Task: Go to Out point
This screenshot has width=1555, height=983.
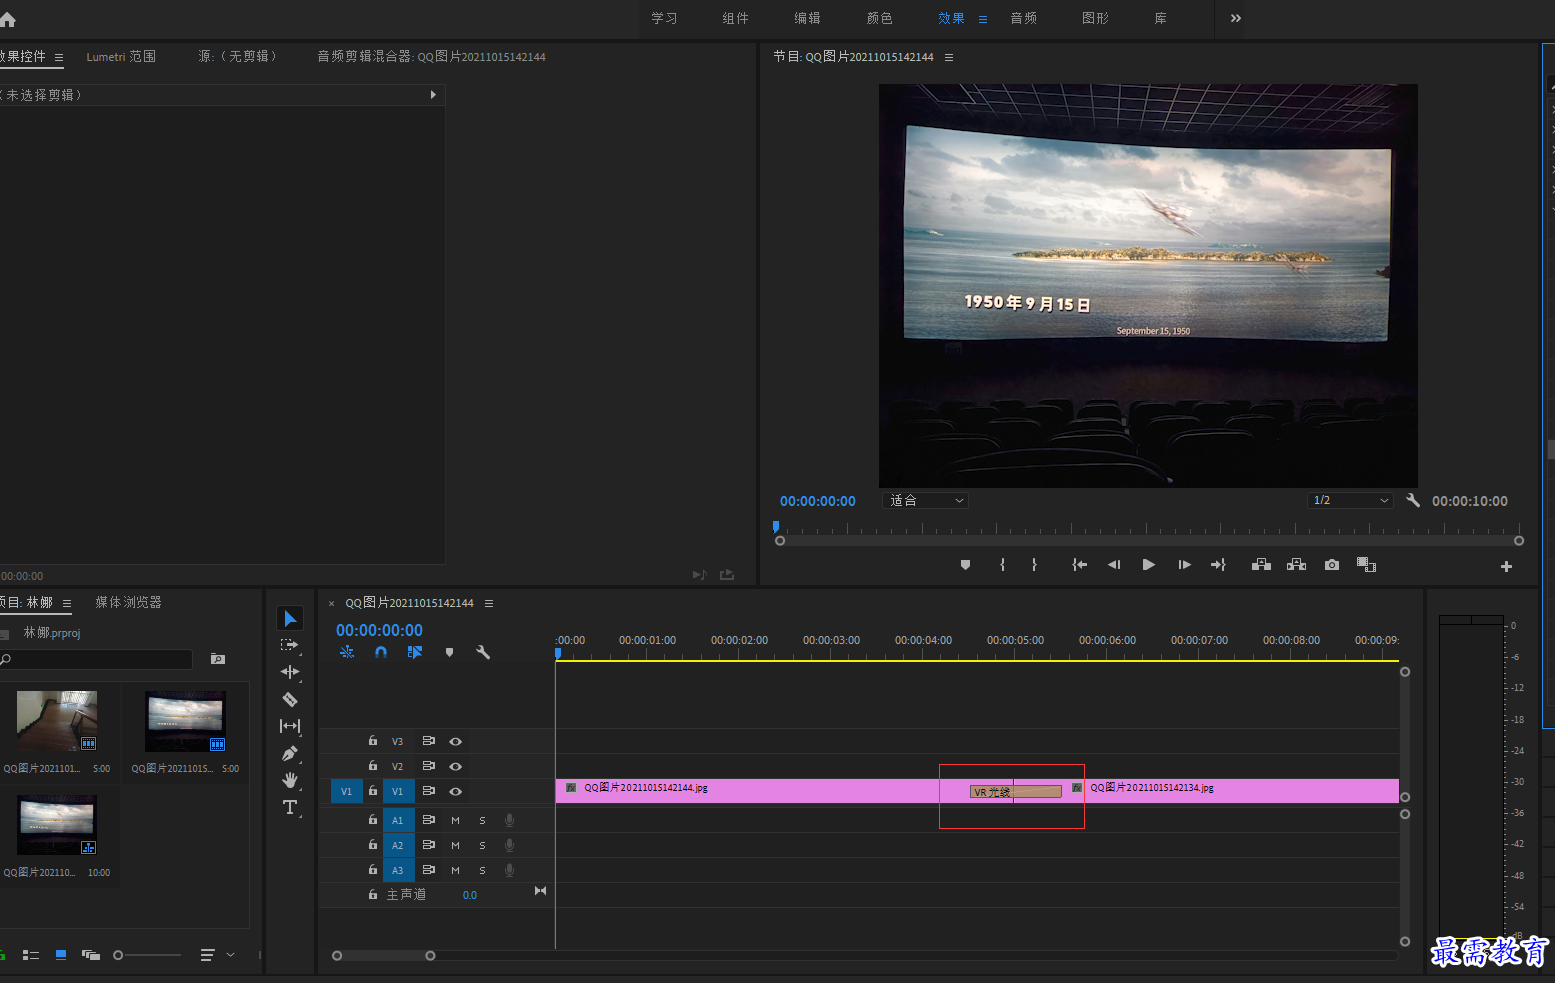Action: (x=1218, y=565)
